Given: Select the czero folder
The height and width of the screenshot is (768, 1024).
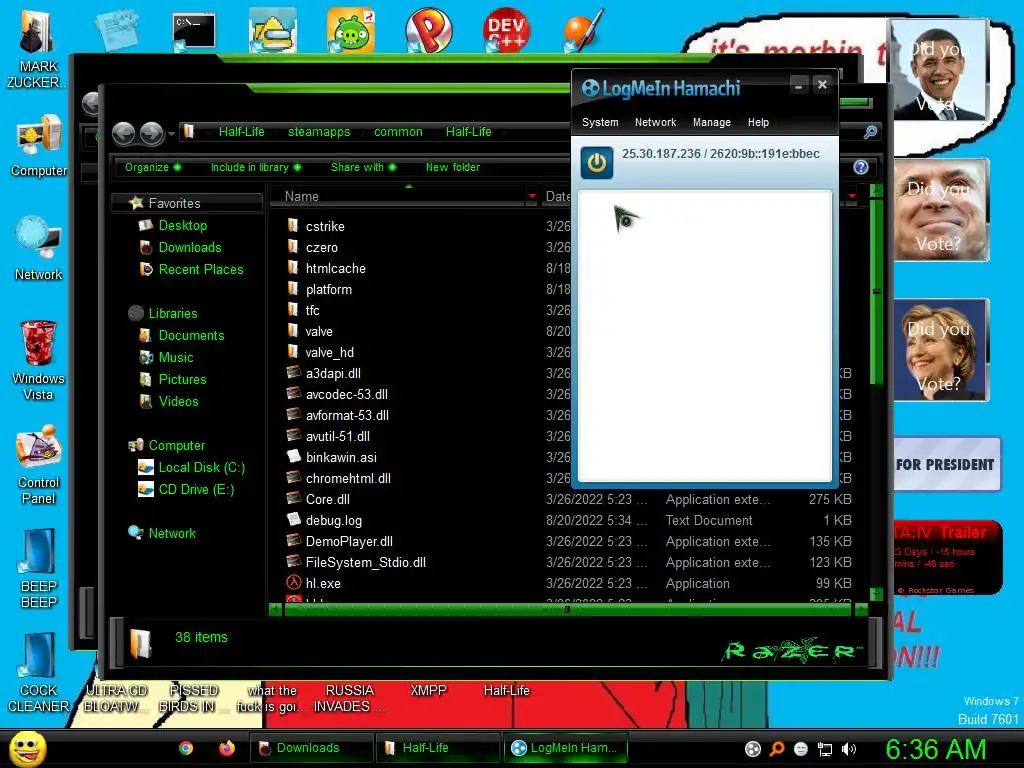Looking at the screenshot, I should point(321,248).
